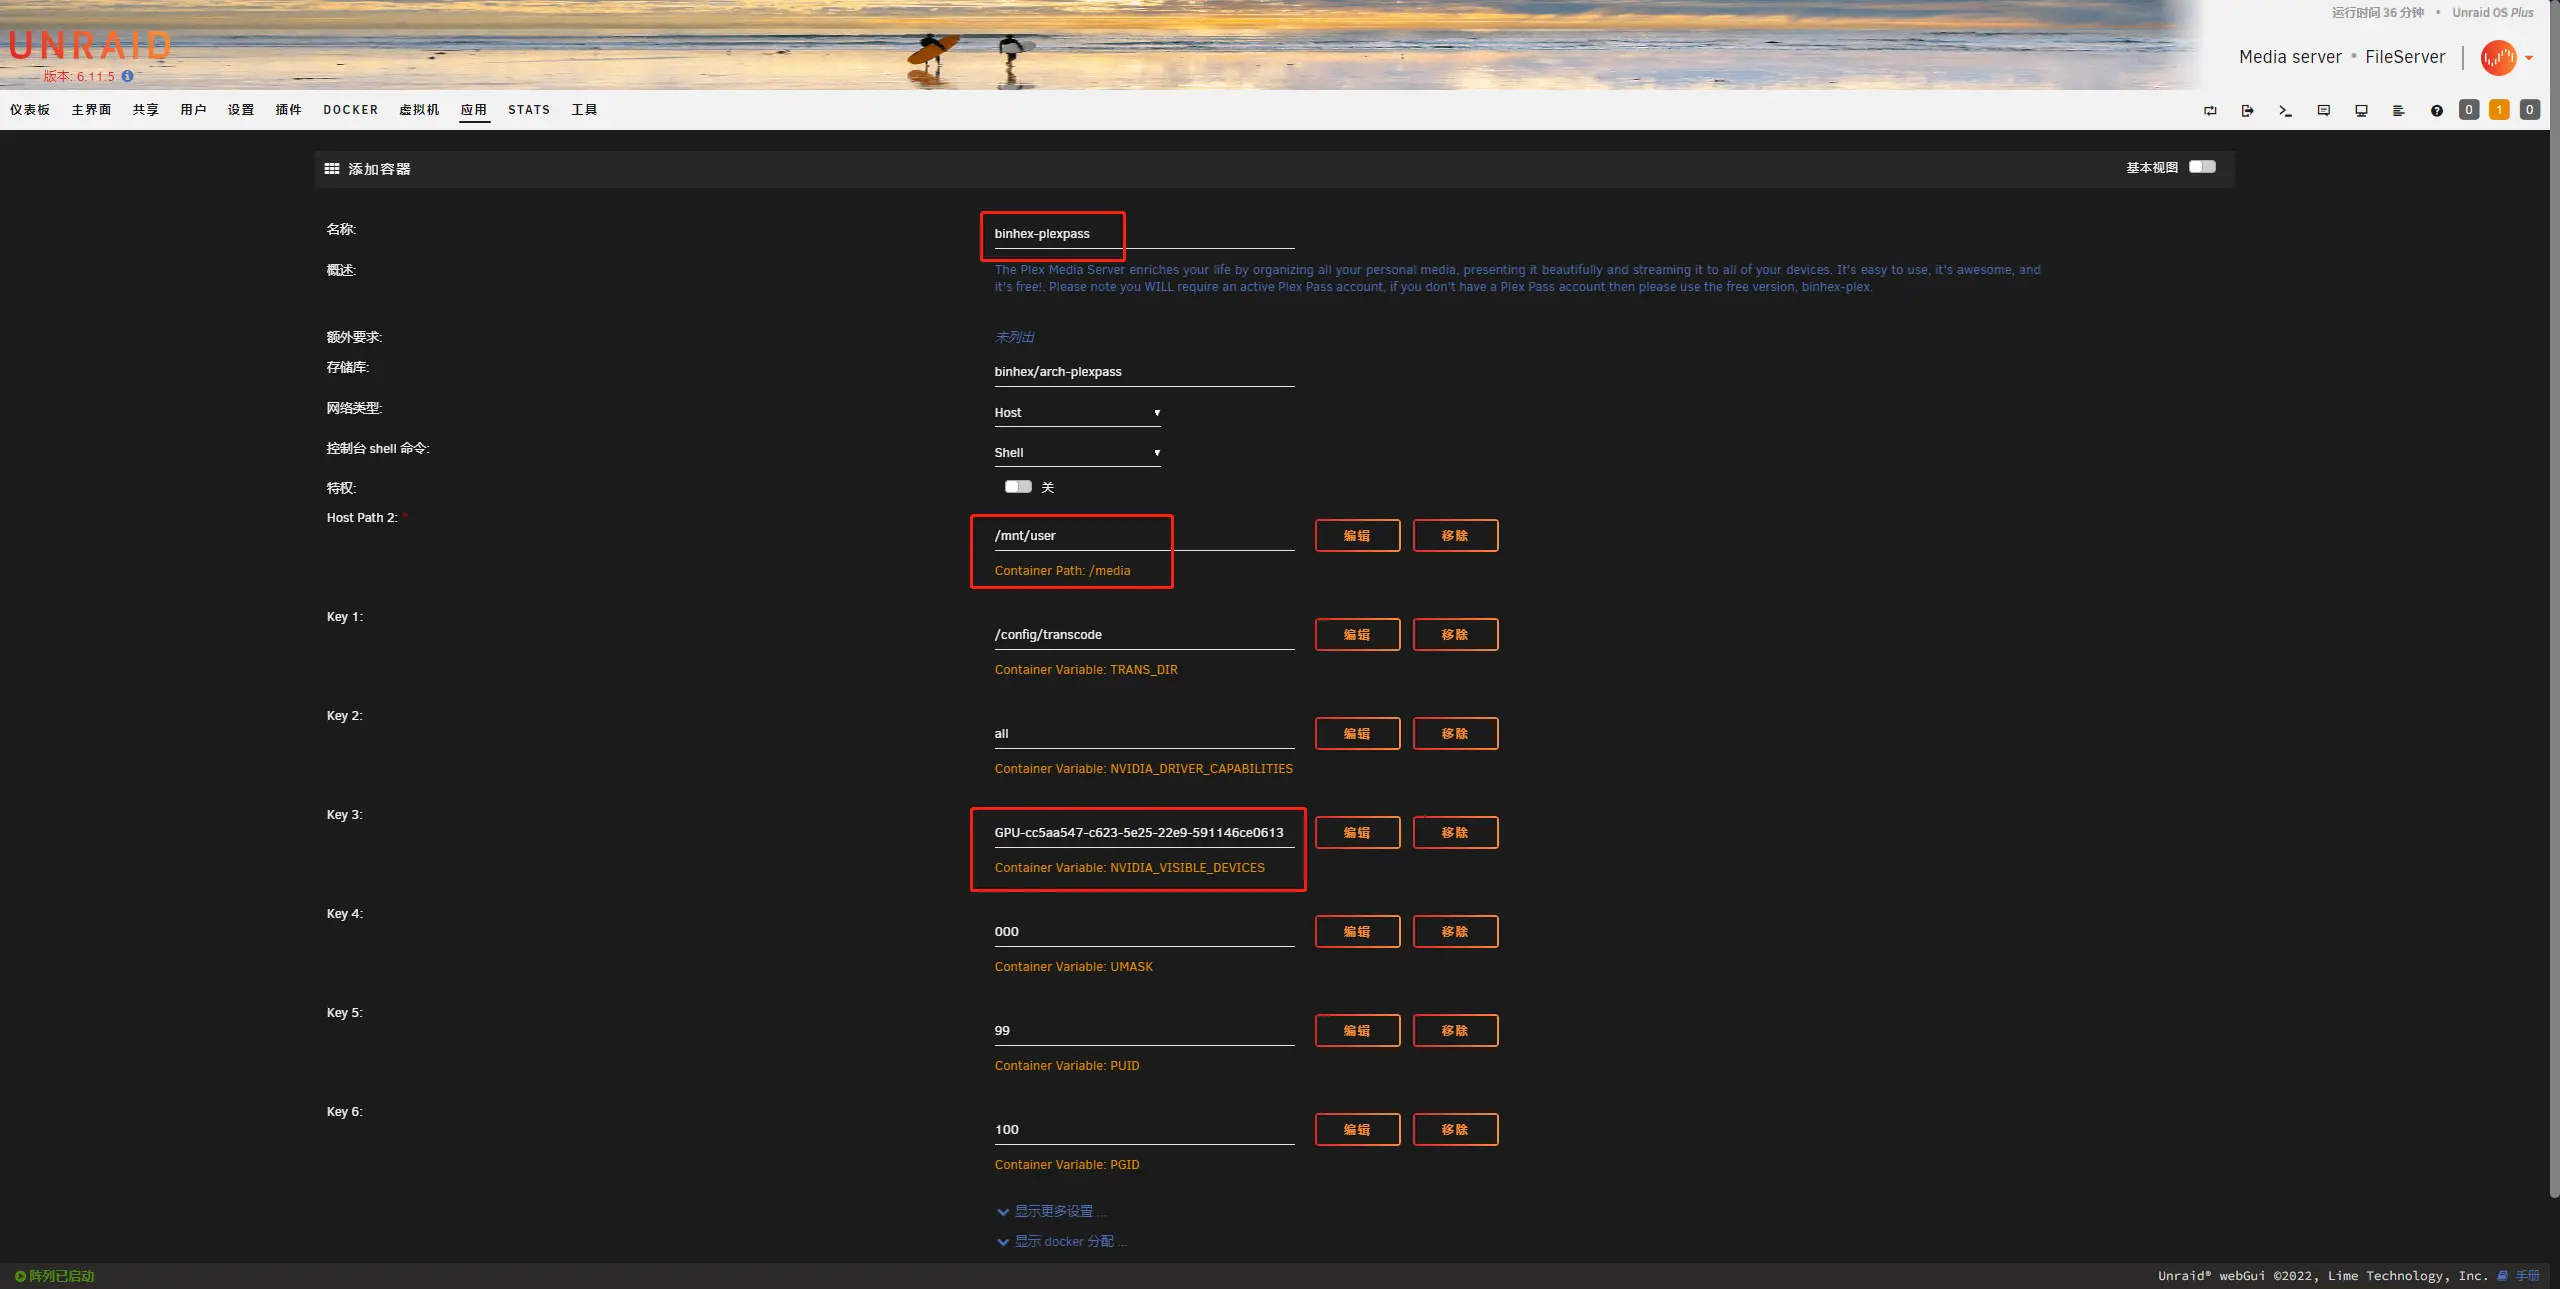Click the help question mark icon
Viewport: 2560px width, 1289px height.
(2436, 110)
